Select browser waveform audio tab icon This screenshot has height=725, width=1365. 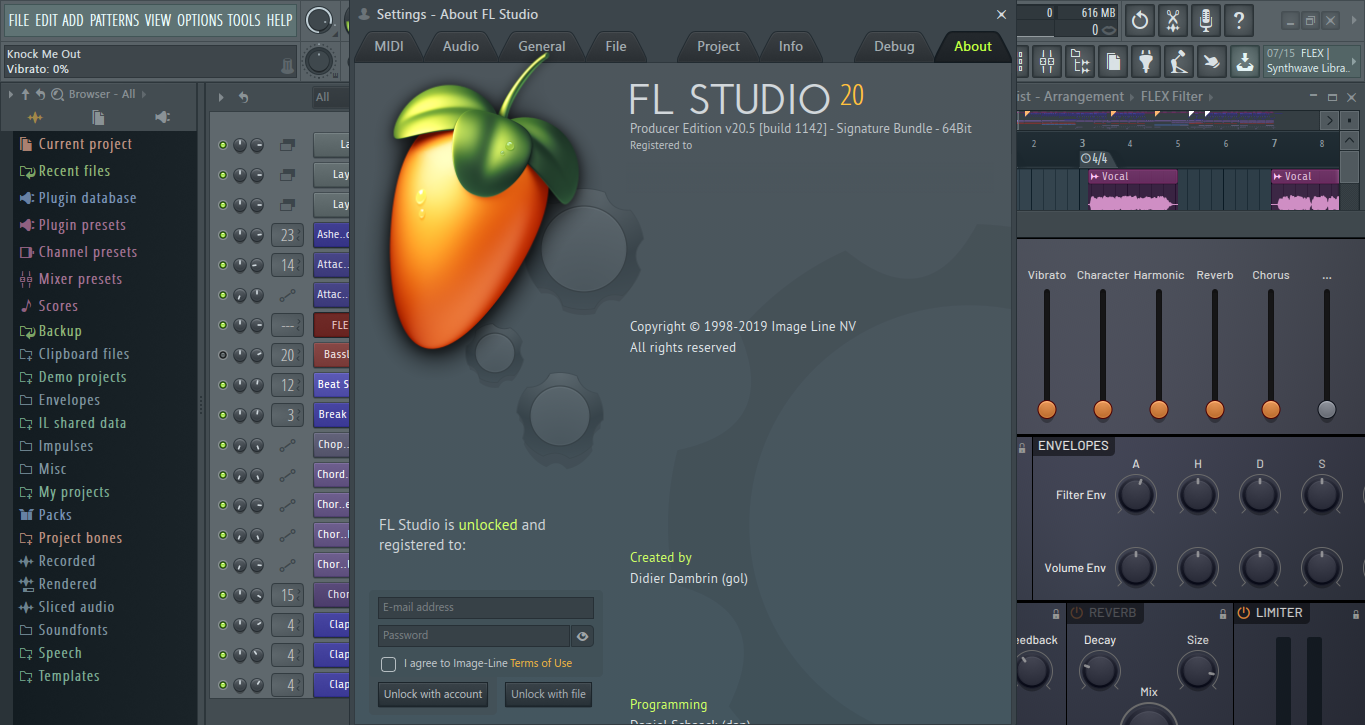[35, 118]
